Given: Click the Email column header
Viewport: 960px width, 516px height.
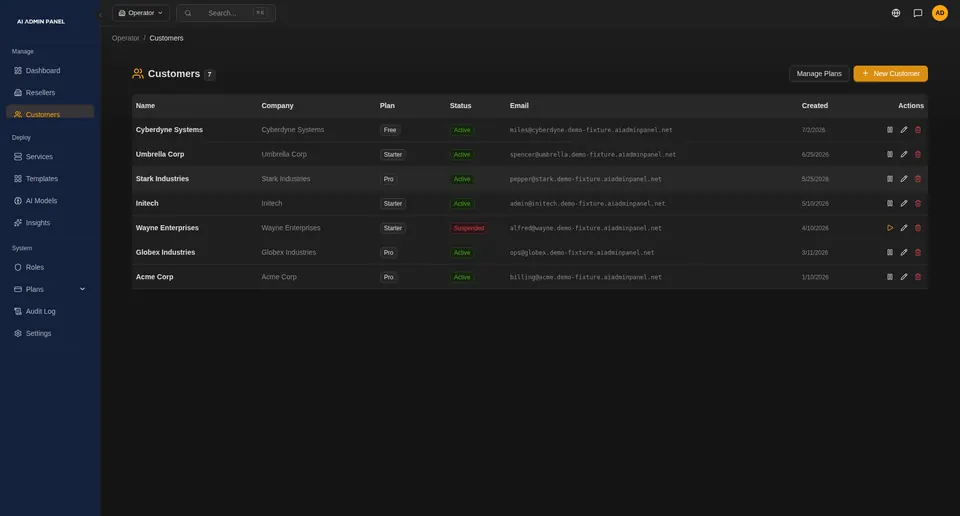Looking at the screenshot, I should 519,105.
